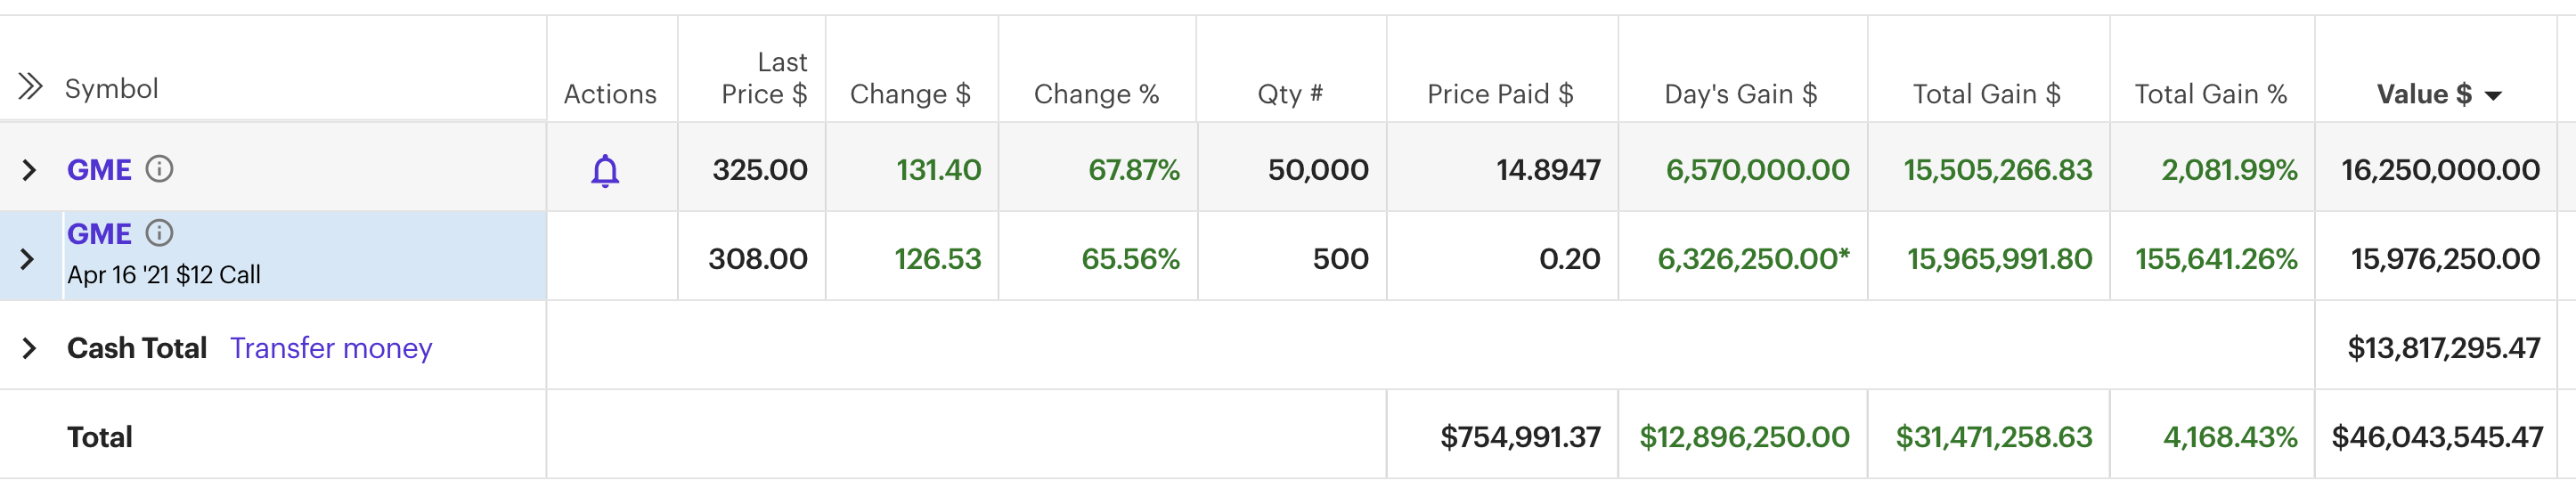2576x497 pixels.
Task: Expand the GME stock row
Action: [29, 170]
